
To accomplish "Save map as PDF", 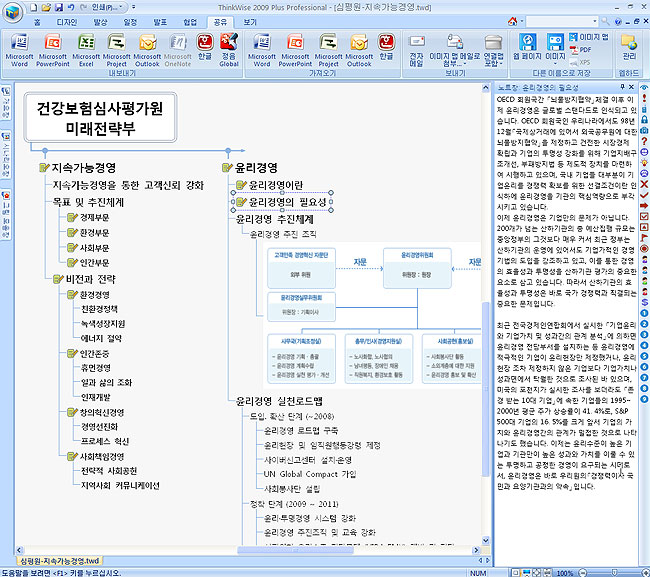I will coord(580,50).
